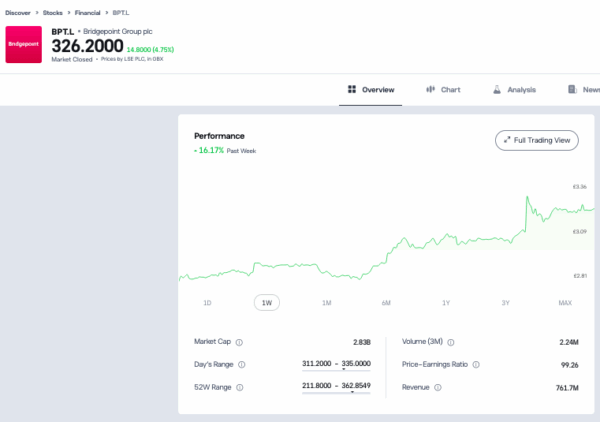
Task: Switch chart to 6M range
Action: [386, 303]
